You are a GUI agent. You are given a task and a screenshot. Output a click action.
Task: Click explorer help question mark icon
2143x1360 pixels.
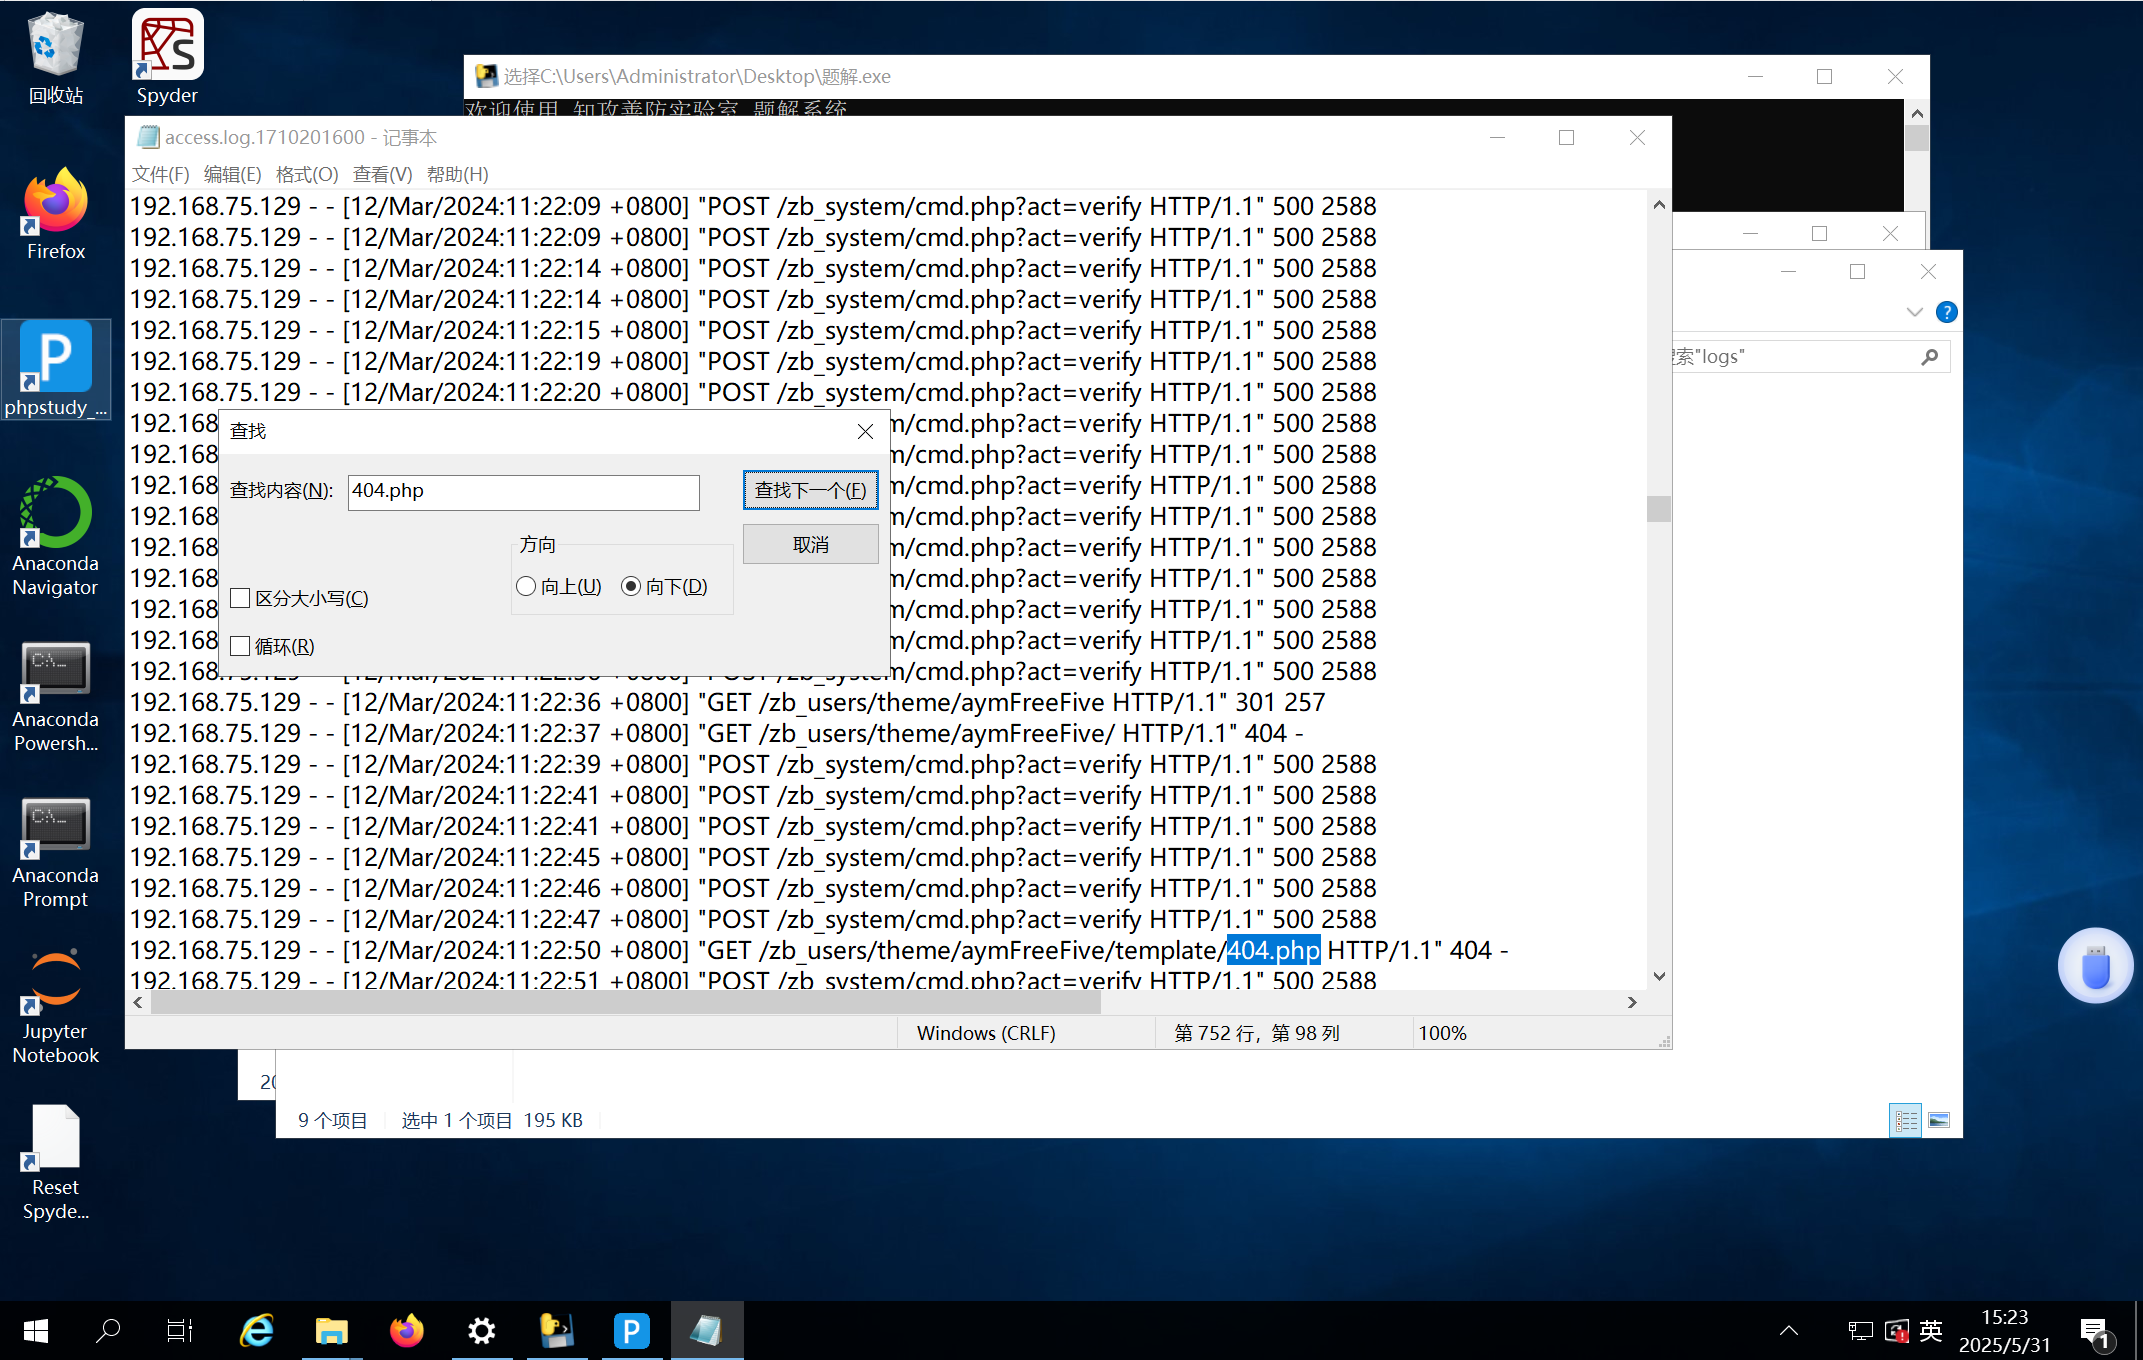1946,312
